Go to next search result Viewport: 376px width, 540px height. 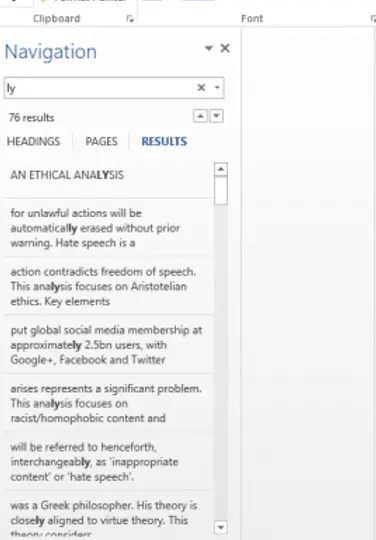[x=216, y=116]
